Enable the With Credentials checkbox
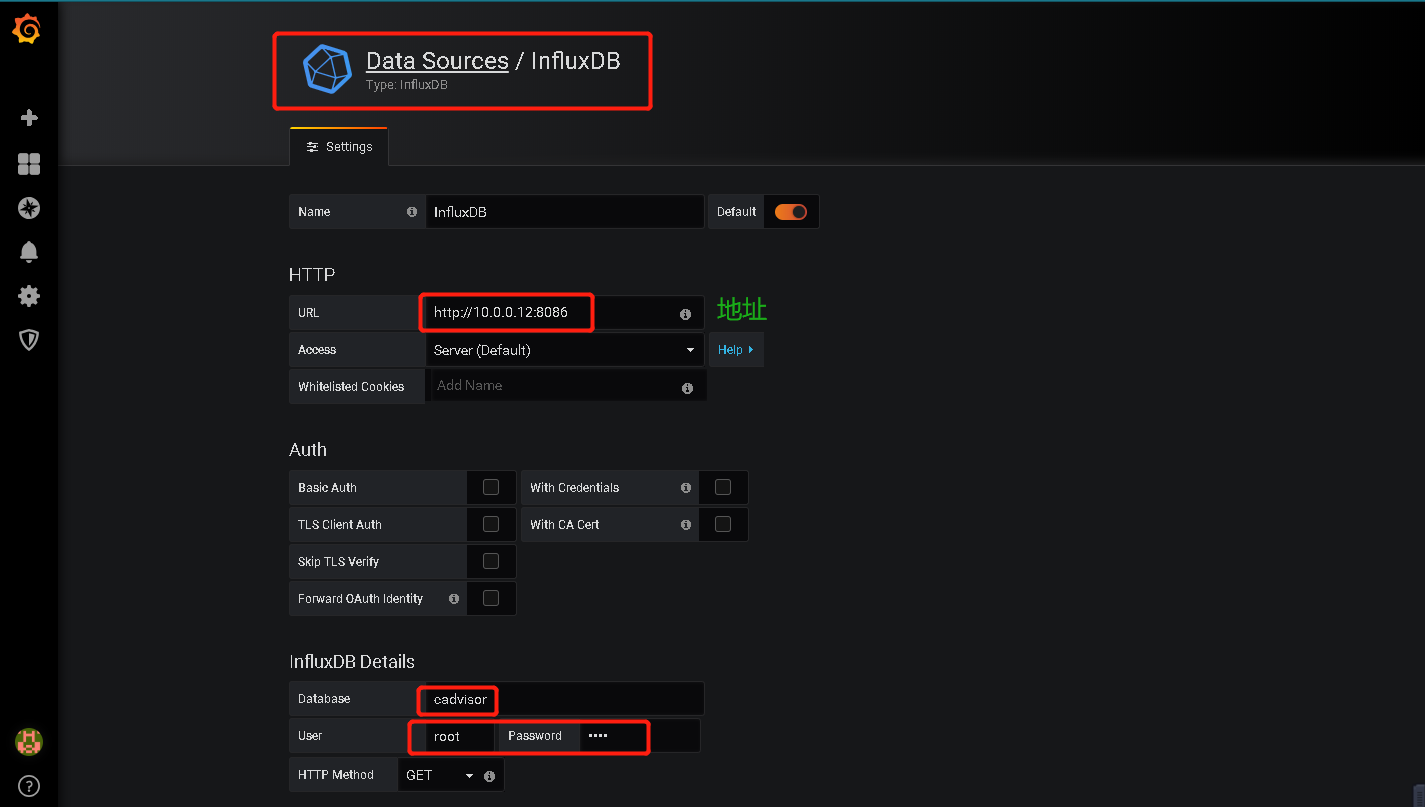 coord(723,487)
